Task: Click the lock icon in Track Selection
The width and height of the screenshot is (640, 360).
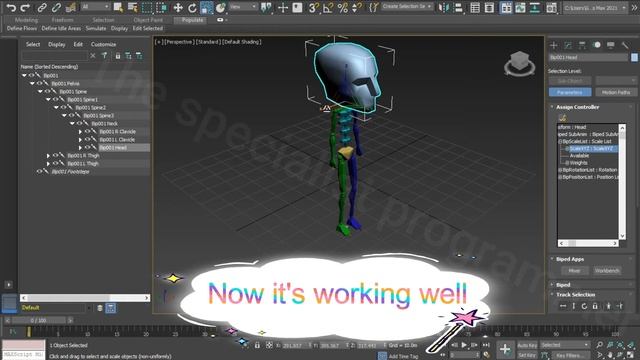Action: (x=595, y=306)
